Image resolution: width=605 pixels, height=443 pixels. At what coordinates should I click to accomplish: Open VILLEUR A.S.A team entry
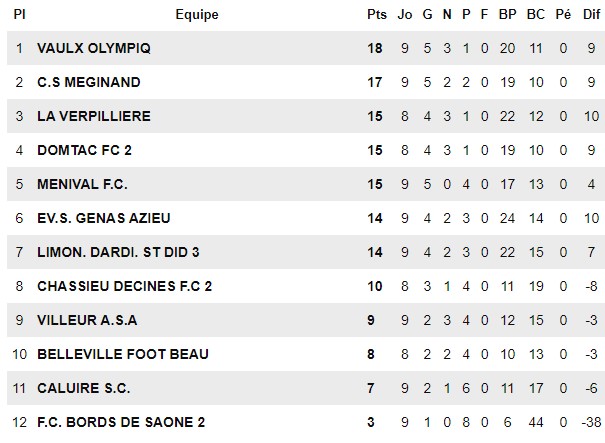tap(87, 320)
